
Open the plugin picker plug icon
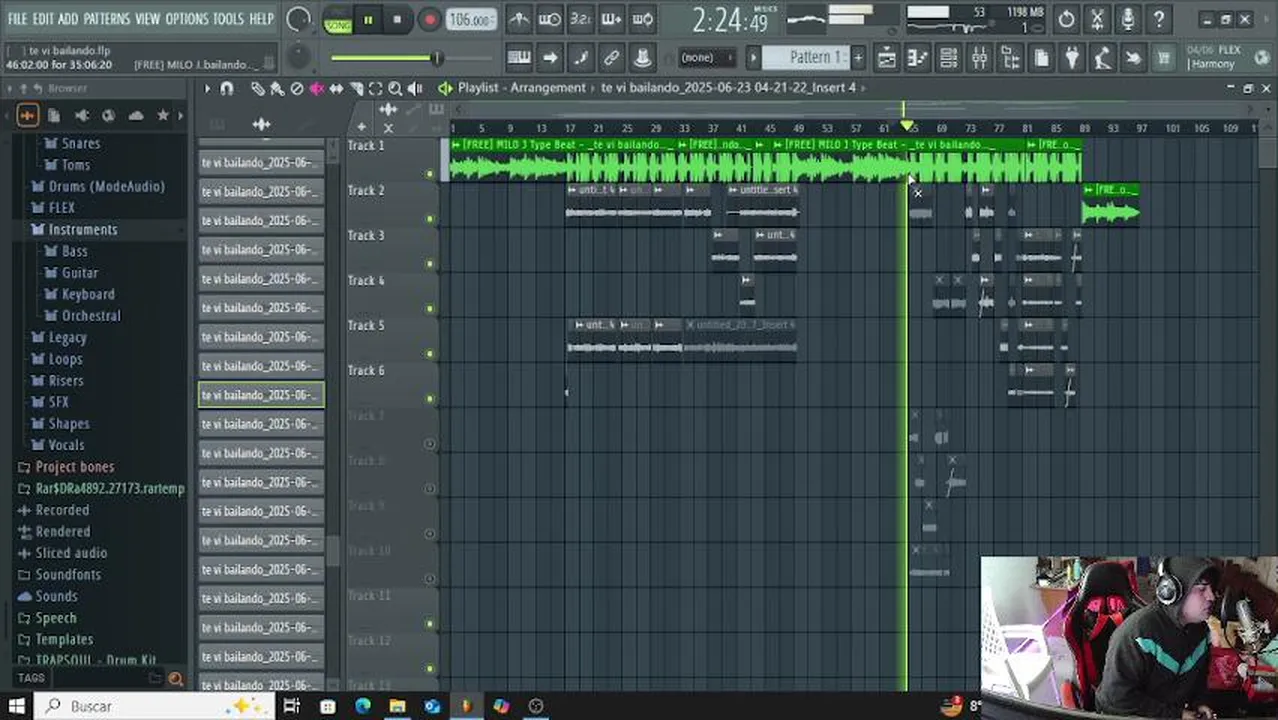point(1071,58)
